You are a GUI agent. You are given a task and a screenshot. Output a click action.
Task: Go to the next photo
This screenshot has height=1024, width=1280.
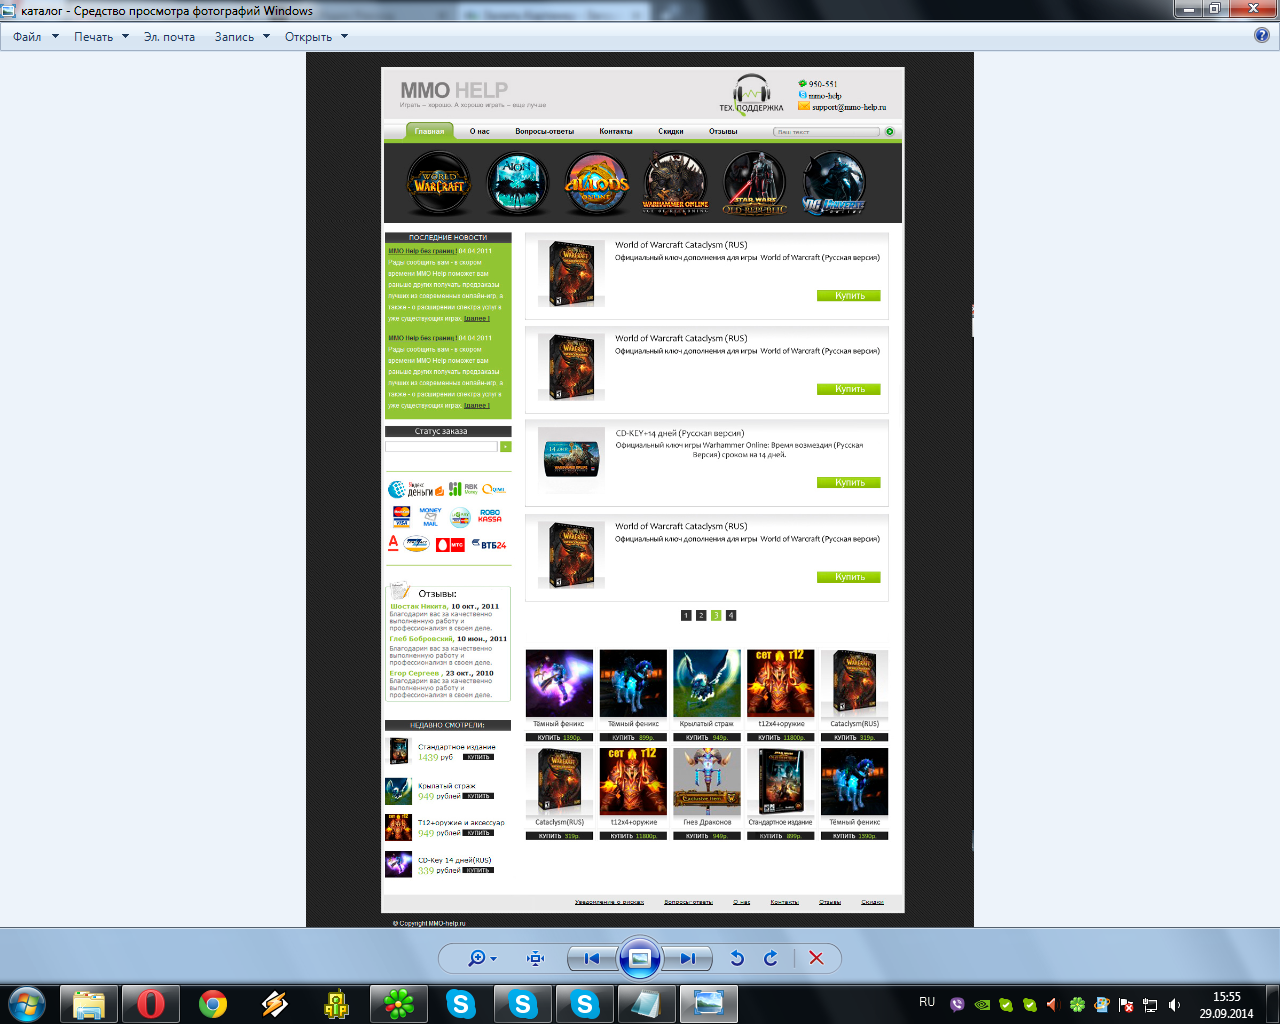click(687, 958)
